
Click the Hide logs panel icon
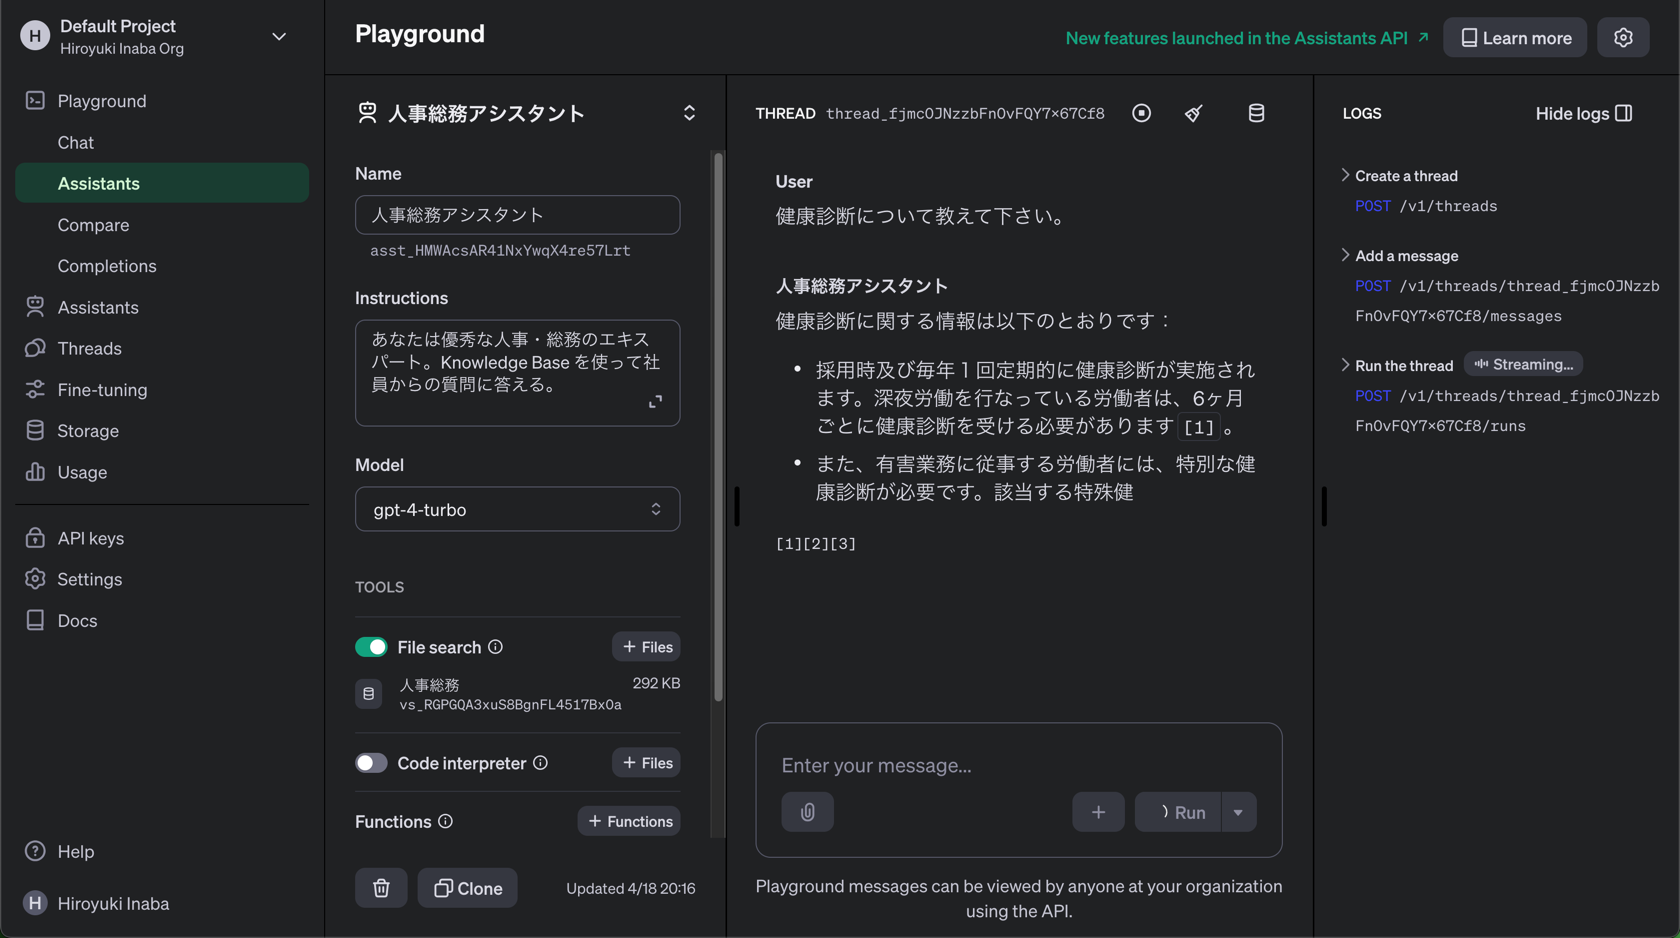(x=1623, y=113)
